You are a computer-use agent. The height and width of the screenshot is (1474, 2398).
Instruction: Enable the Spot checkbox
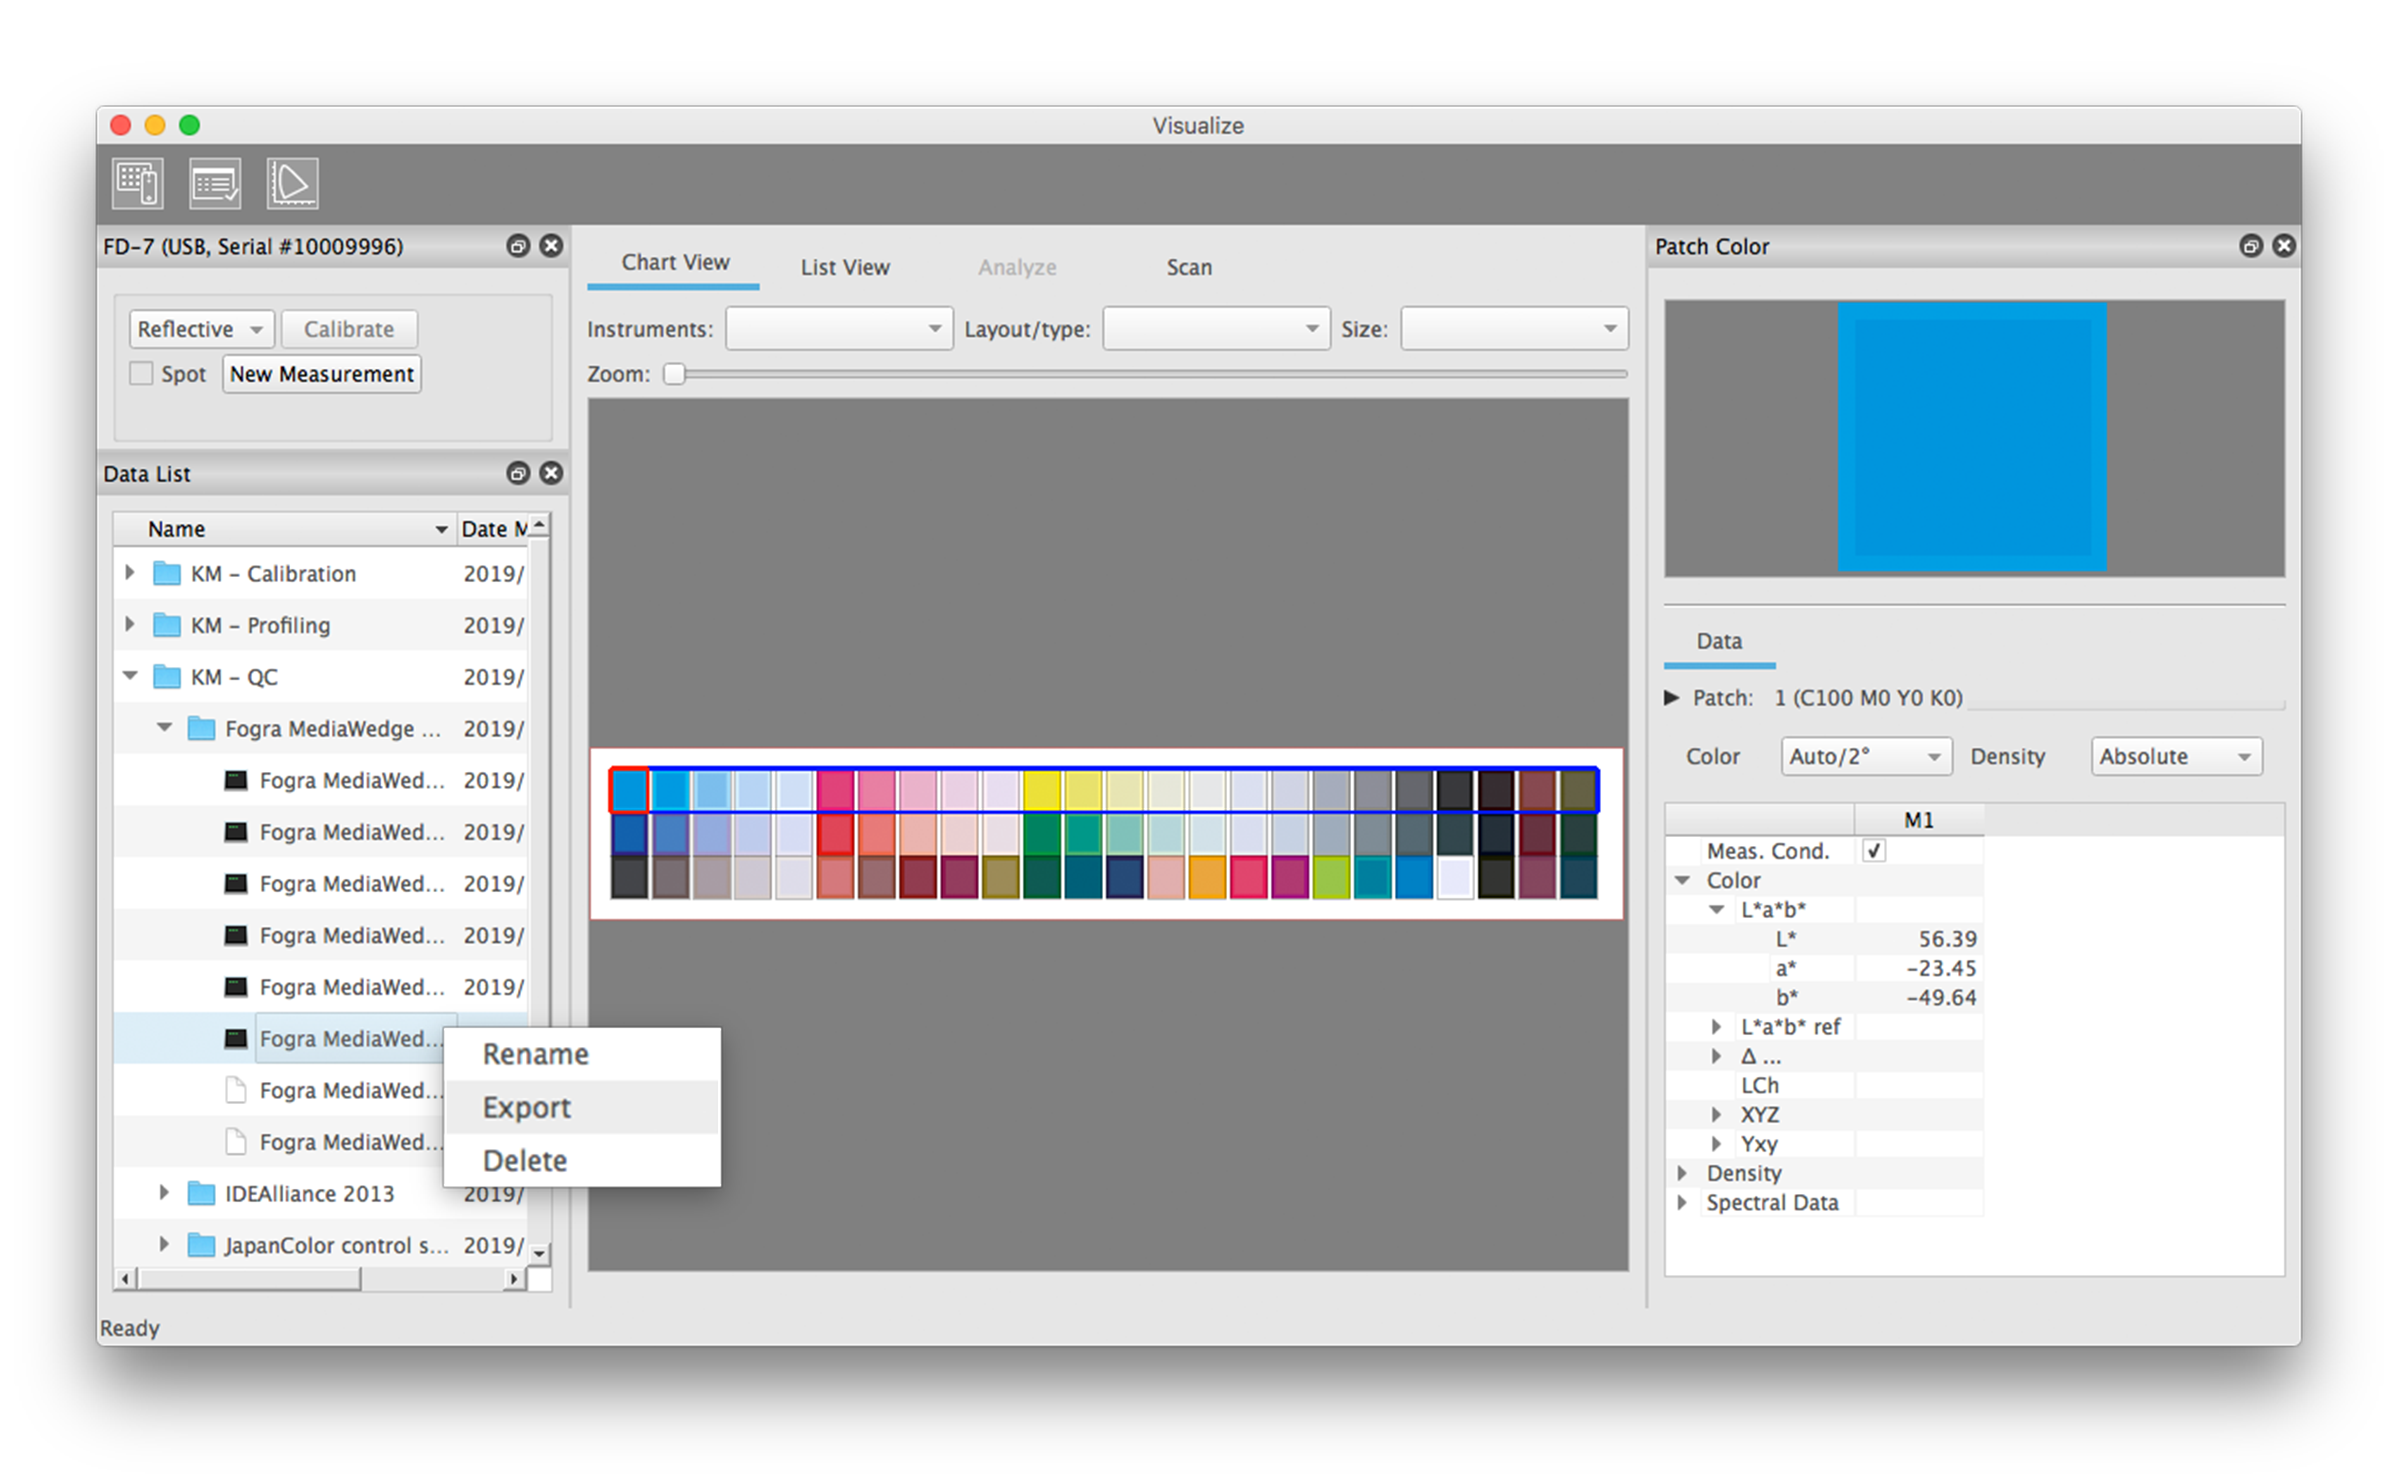click(x=142, y=373)
